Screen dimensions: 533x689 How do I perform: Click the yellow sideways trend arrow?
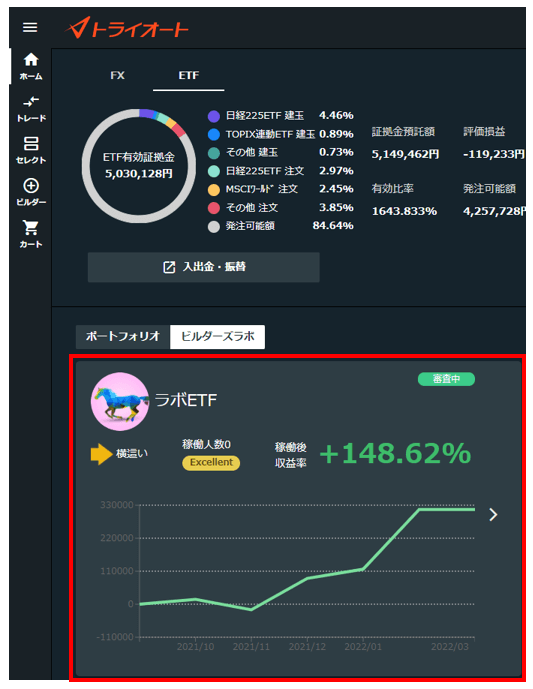(x=102, y=454)
